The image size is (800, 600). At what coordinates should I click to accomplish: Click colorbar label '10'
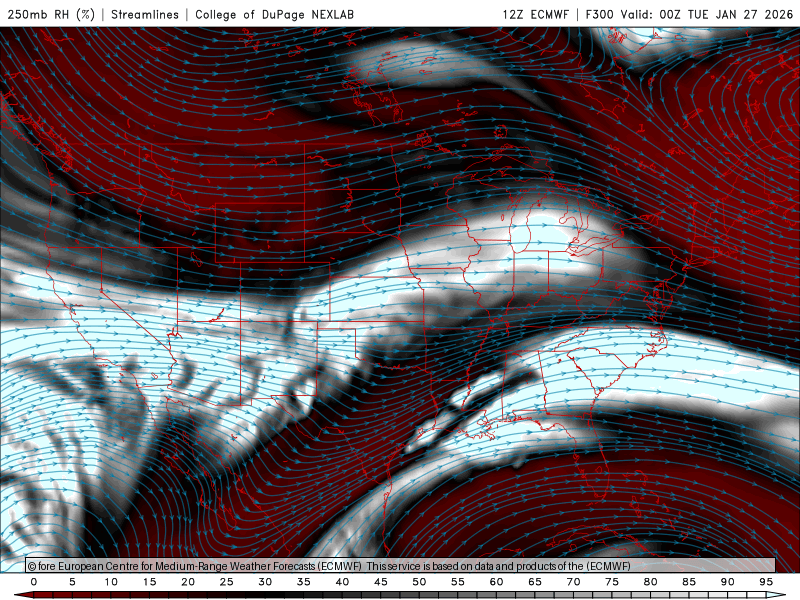[x=111, y=582]
